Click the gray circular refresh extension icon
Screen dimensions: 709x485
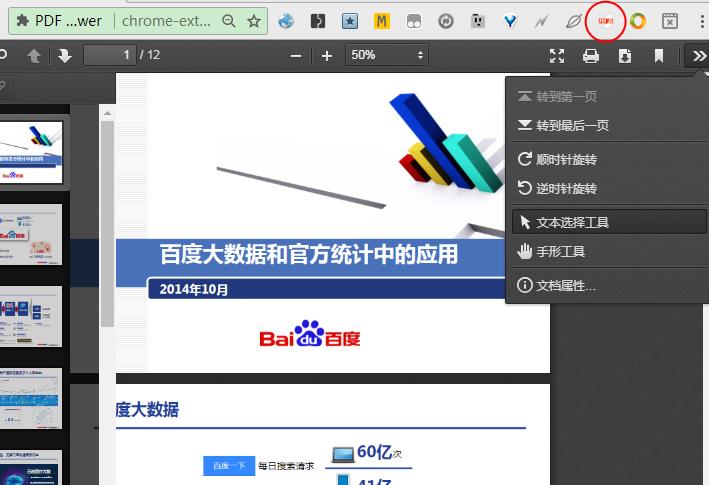446,21
